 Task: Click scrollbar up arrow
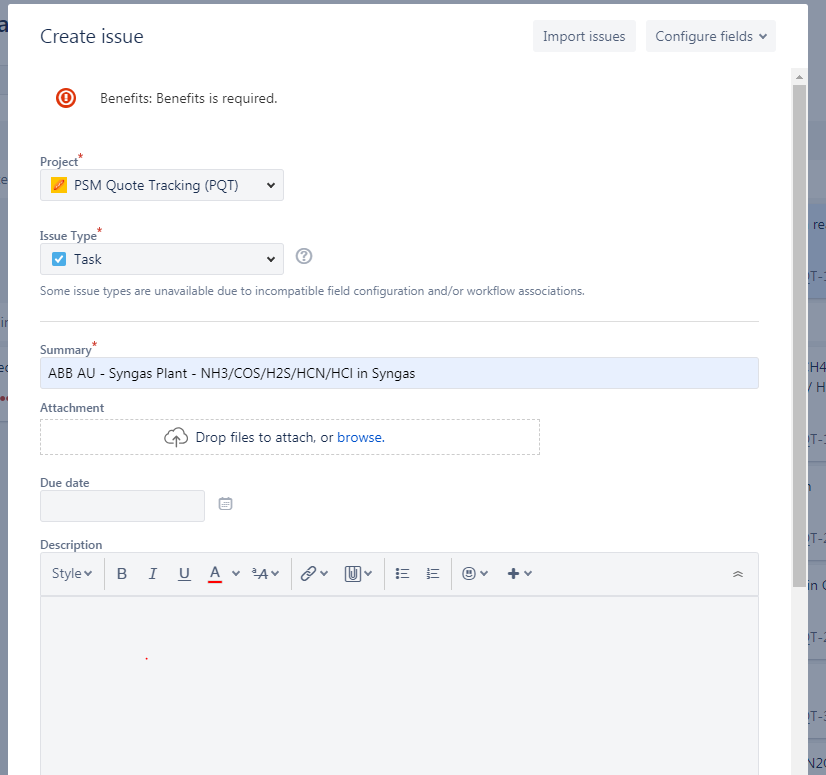(799, 77)
